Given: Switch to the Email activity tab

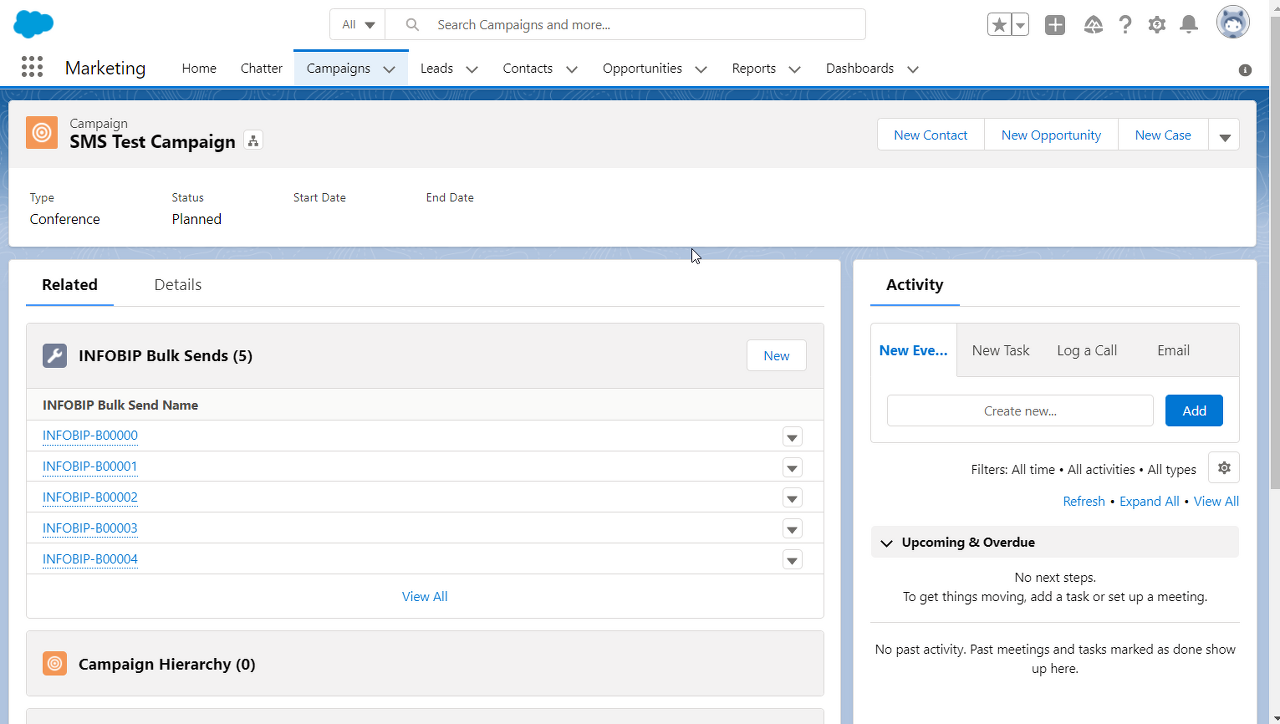Looking at the screenshot, I should (x=1173, y=350).
